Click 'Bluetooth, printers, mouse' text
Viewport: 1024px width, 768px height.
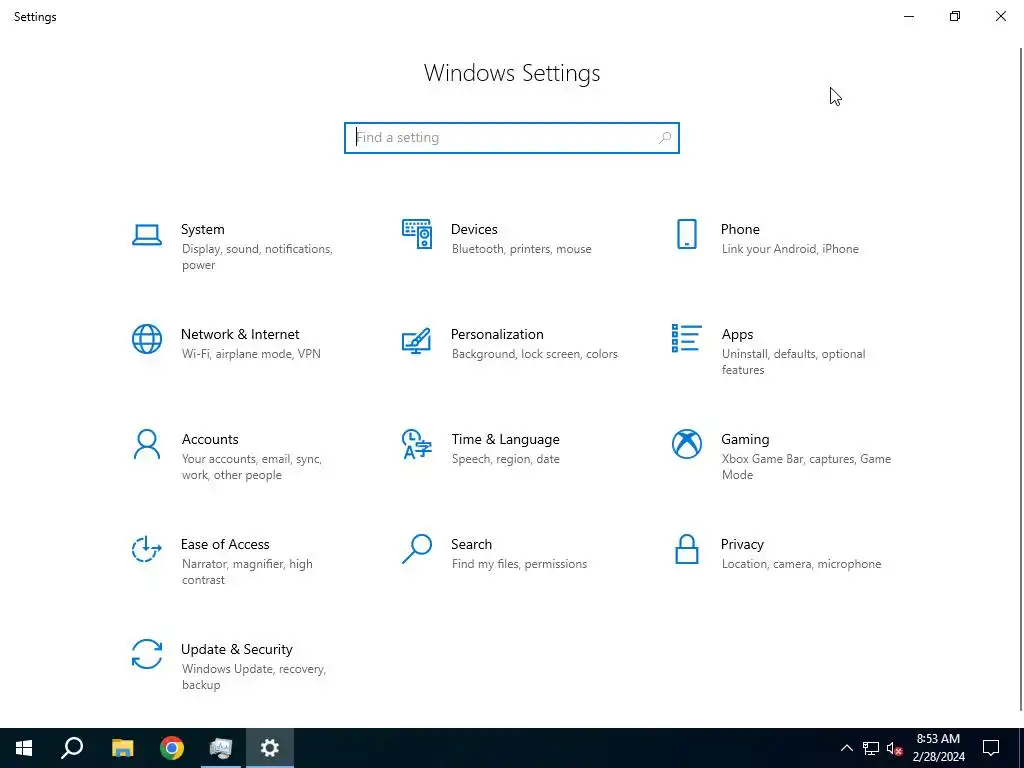click(521, 249)
